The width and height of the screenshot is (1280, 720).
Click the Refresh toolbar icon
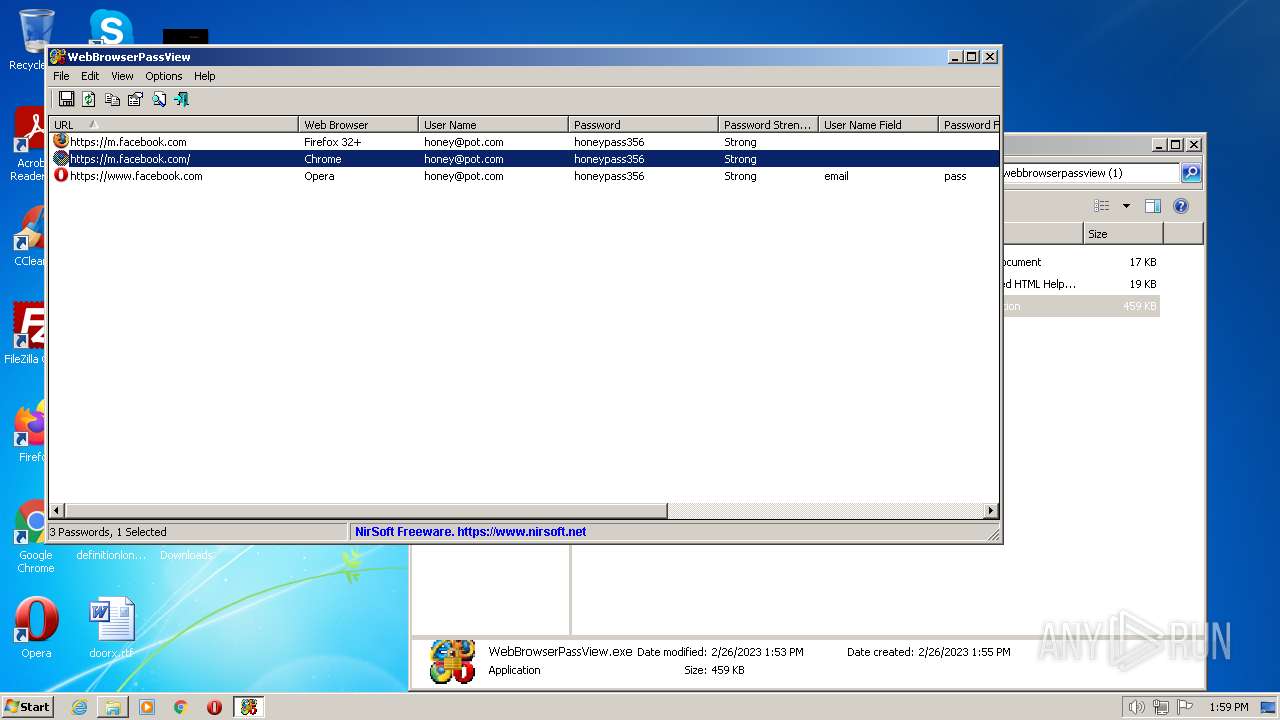coord(89,98)
